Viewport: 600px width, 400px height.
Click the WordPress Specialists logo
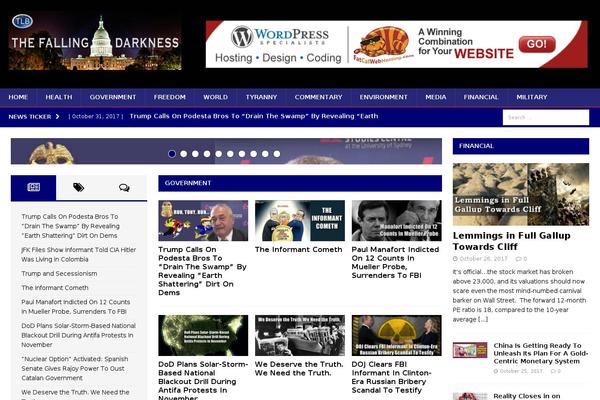coord(280,36)
